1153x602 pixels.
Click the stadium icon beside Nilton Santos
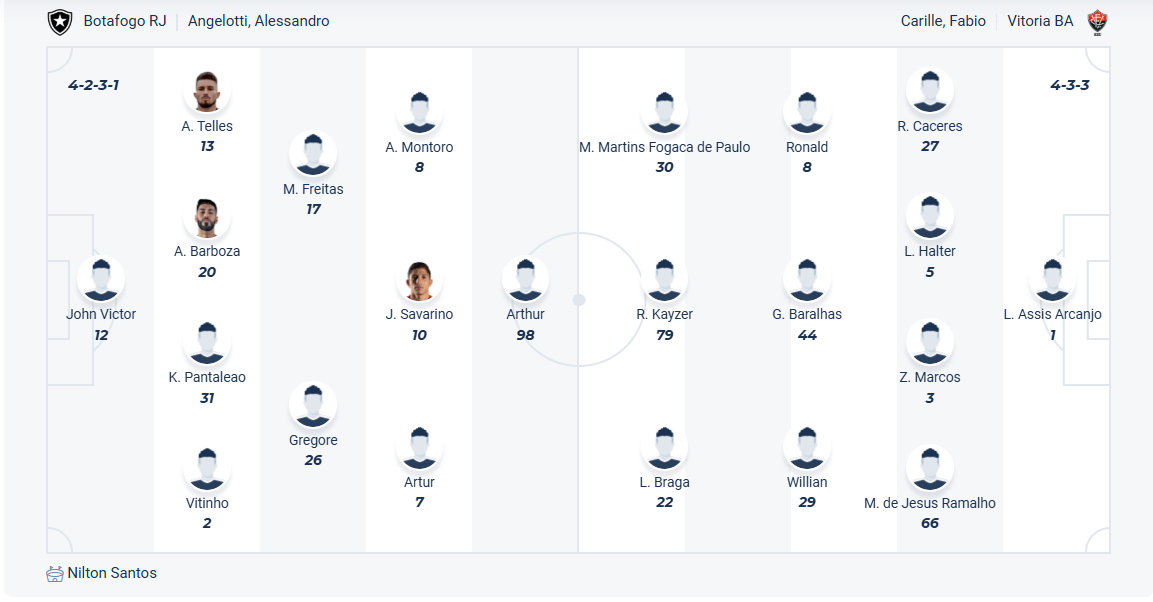(55, 574)
